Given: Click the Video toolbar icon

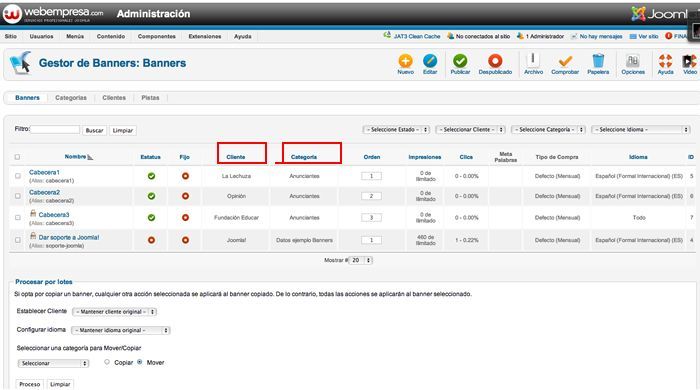Looking at the screenshot, I should 689,61.
